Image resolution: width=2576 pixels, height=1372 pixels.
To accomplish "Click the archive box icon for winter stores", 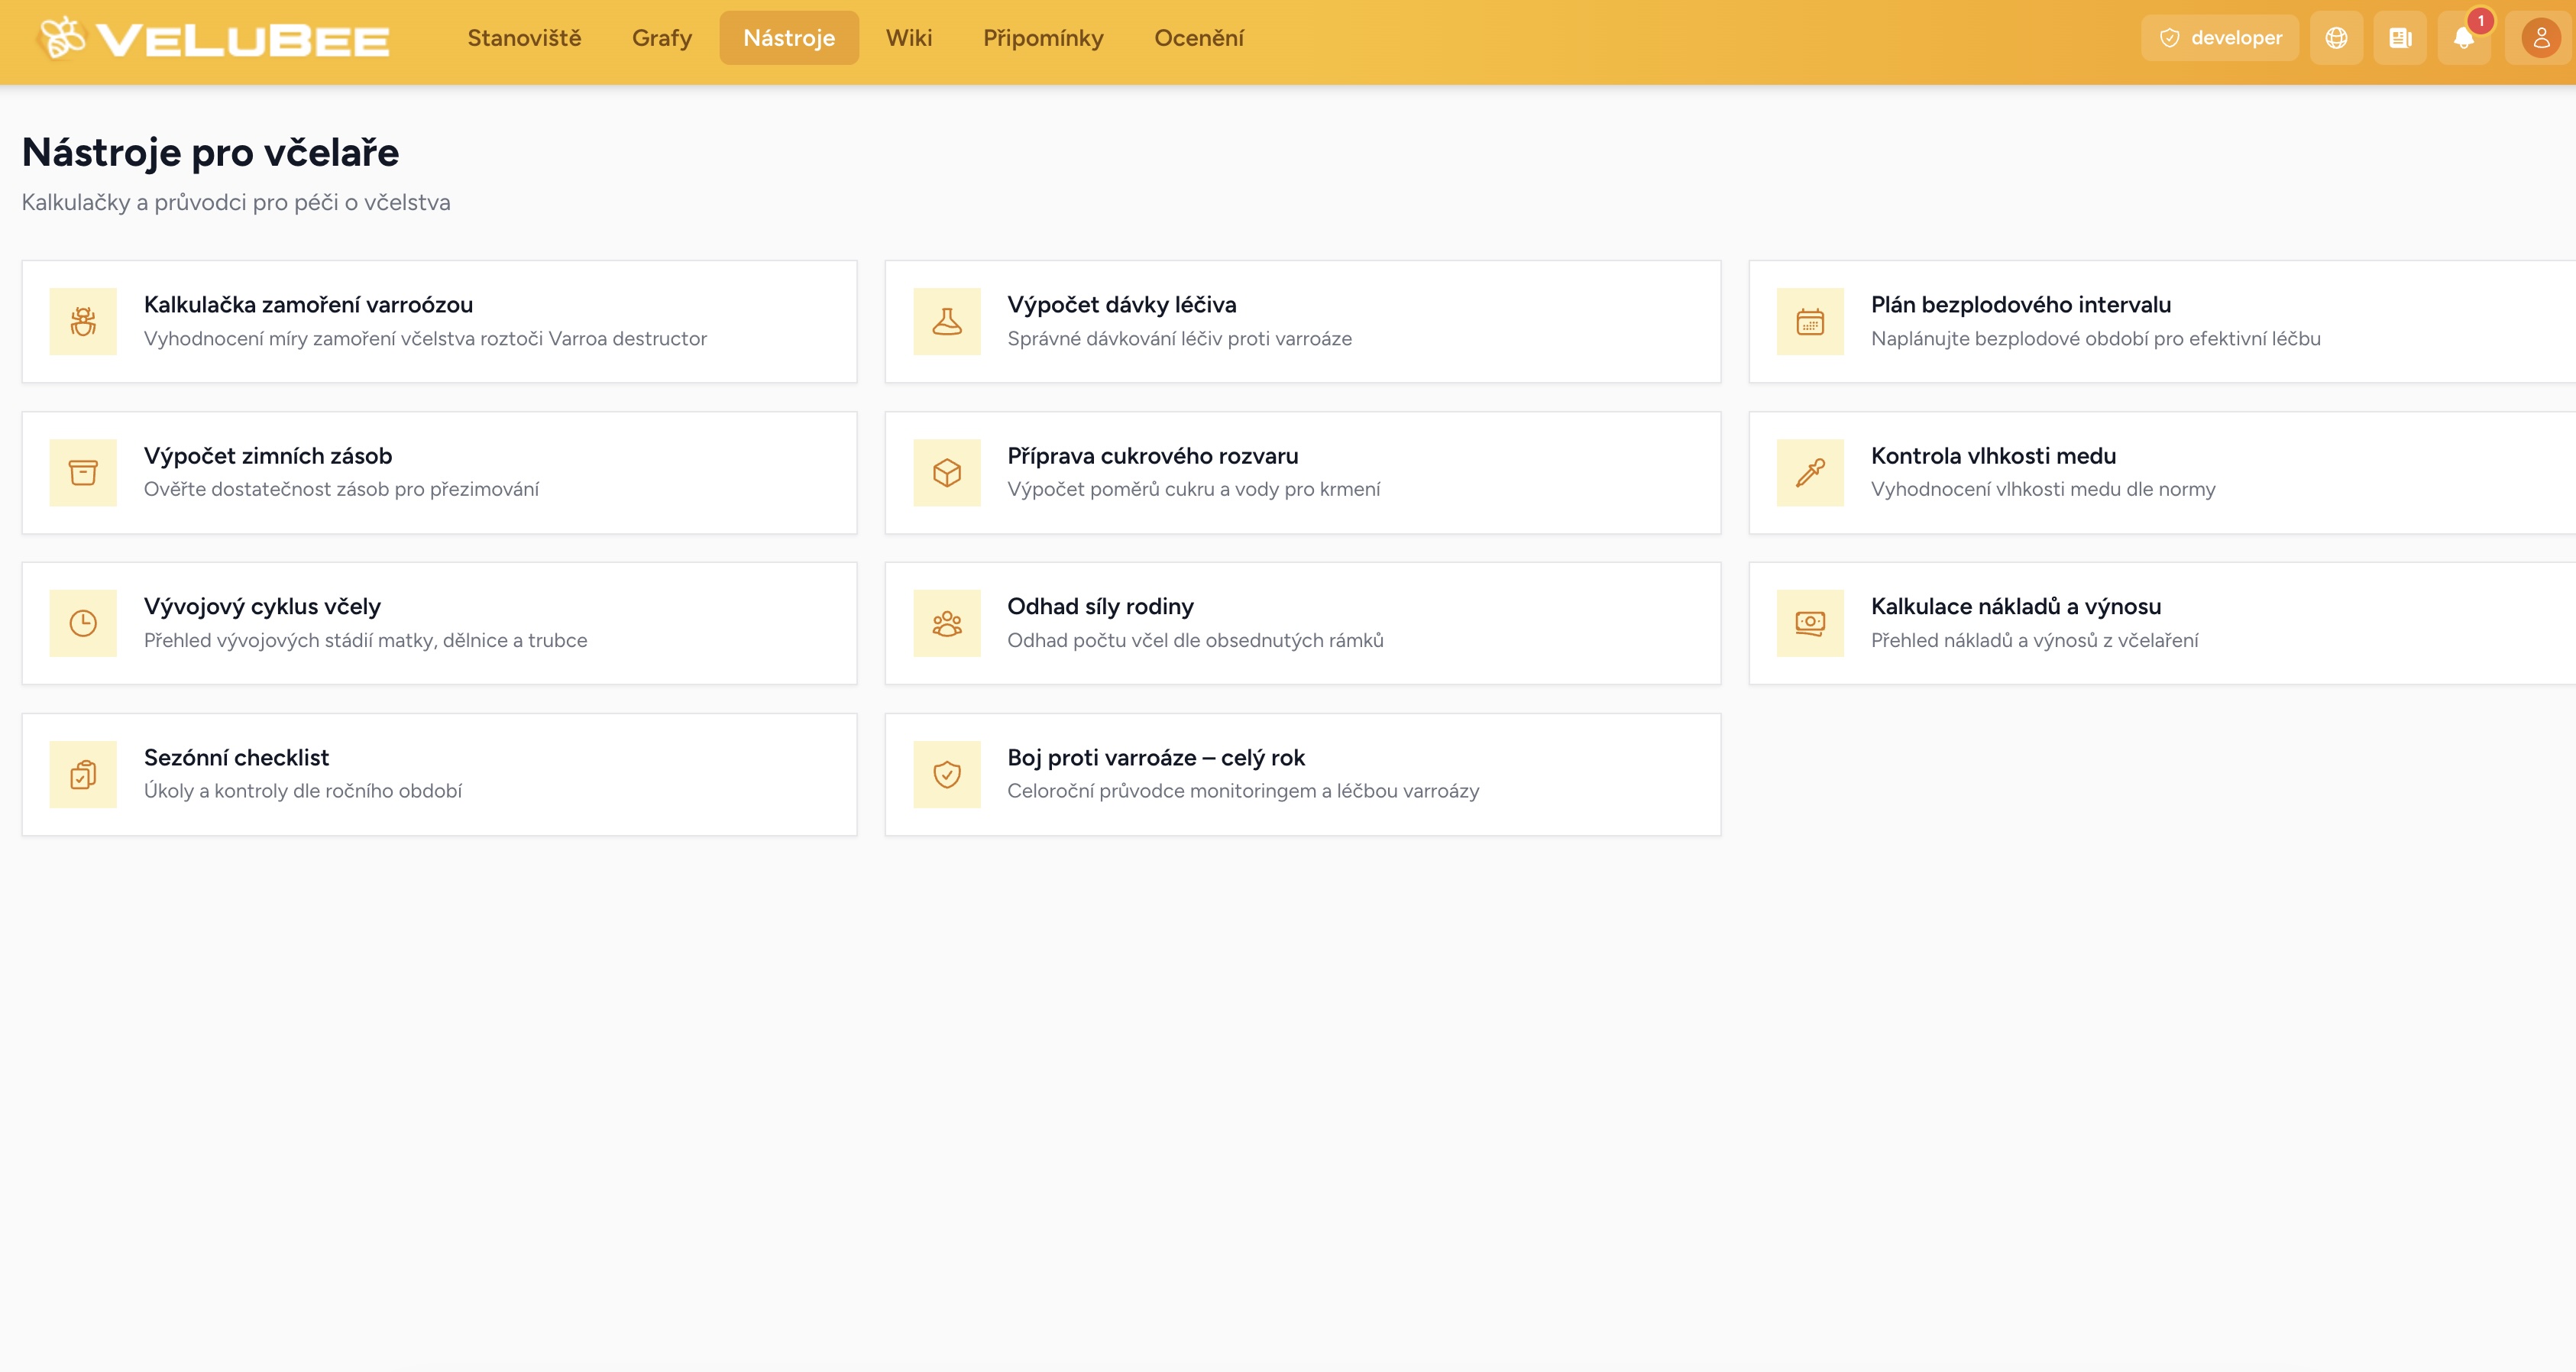I will (x=83, y=472).
